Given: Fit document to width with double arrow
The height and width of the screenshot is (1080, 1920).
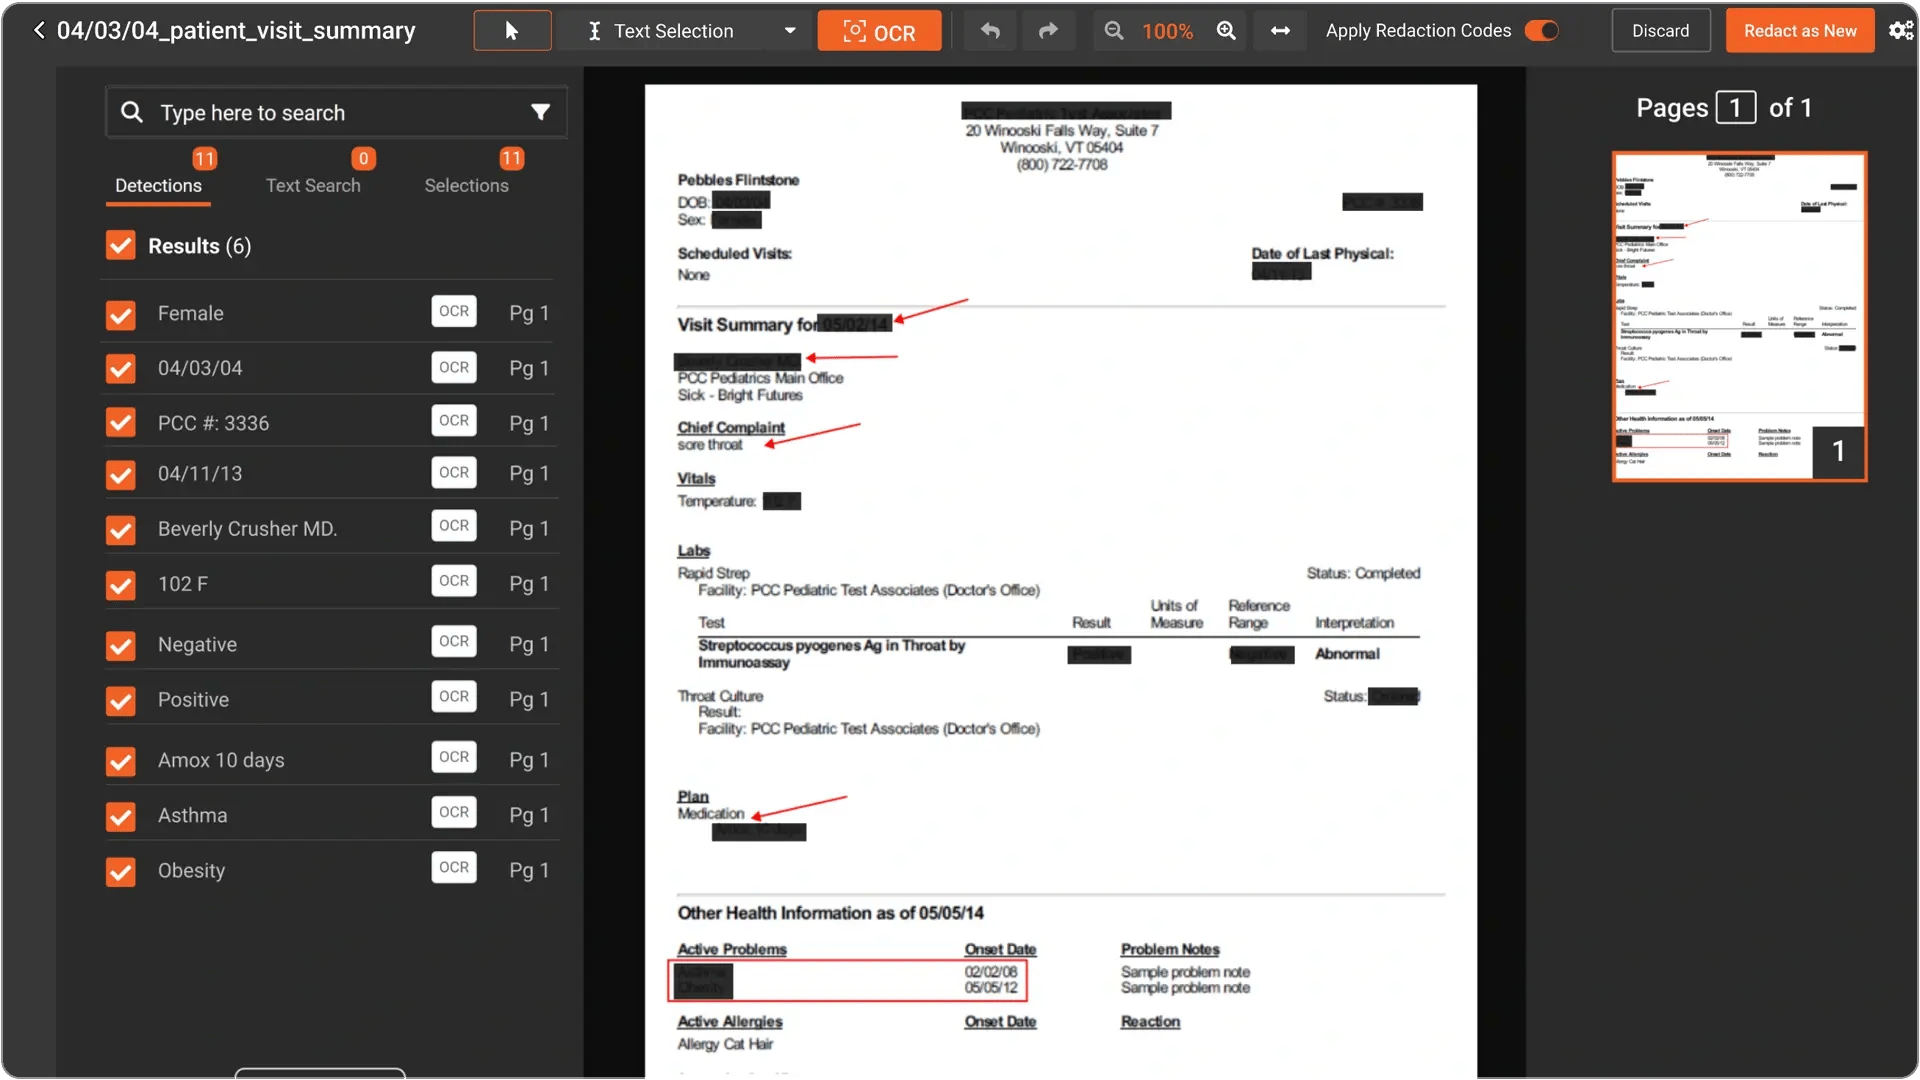Looking at the screenshot, I should pos(1280,31).
